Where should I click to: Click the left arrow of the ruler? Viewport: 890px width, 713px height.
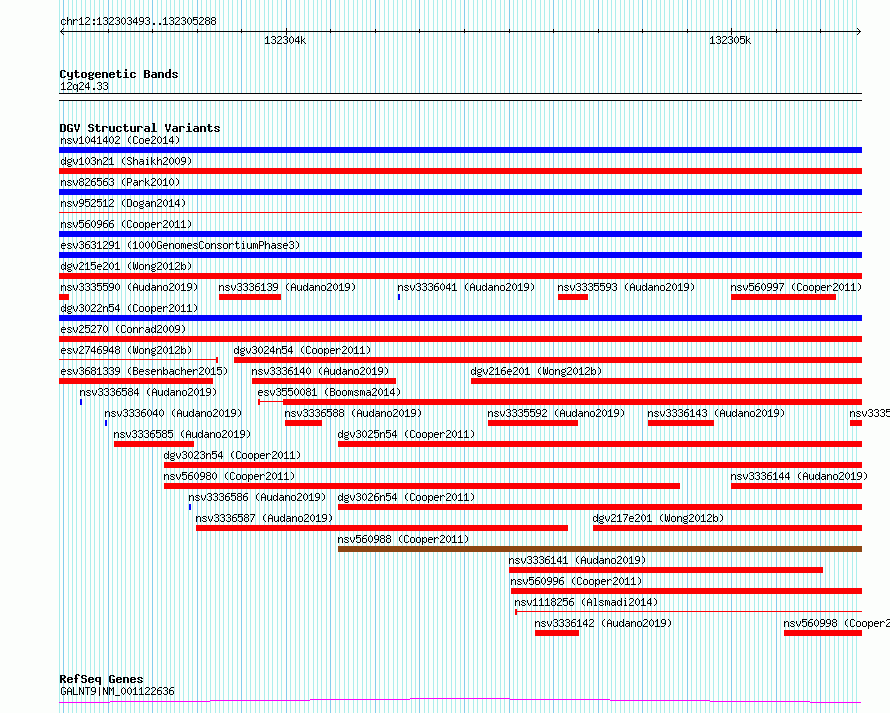(x=62, y=31)
